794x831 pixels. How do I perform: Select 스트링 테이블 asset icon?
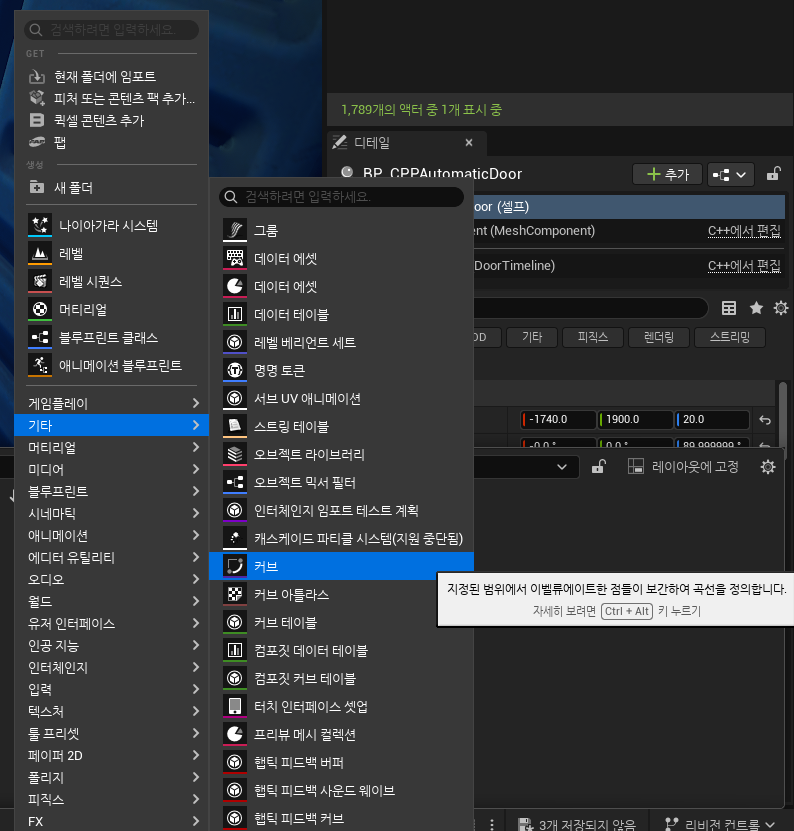click(235, 426)
